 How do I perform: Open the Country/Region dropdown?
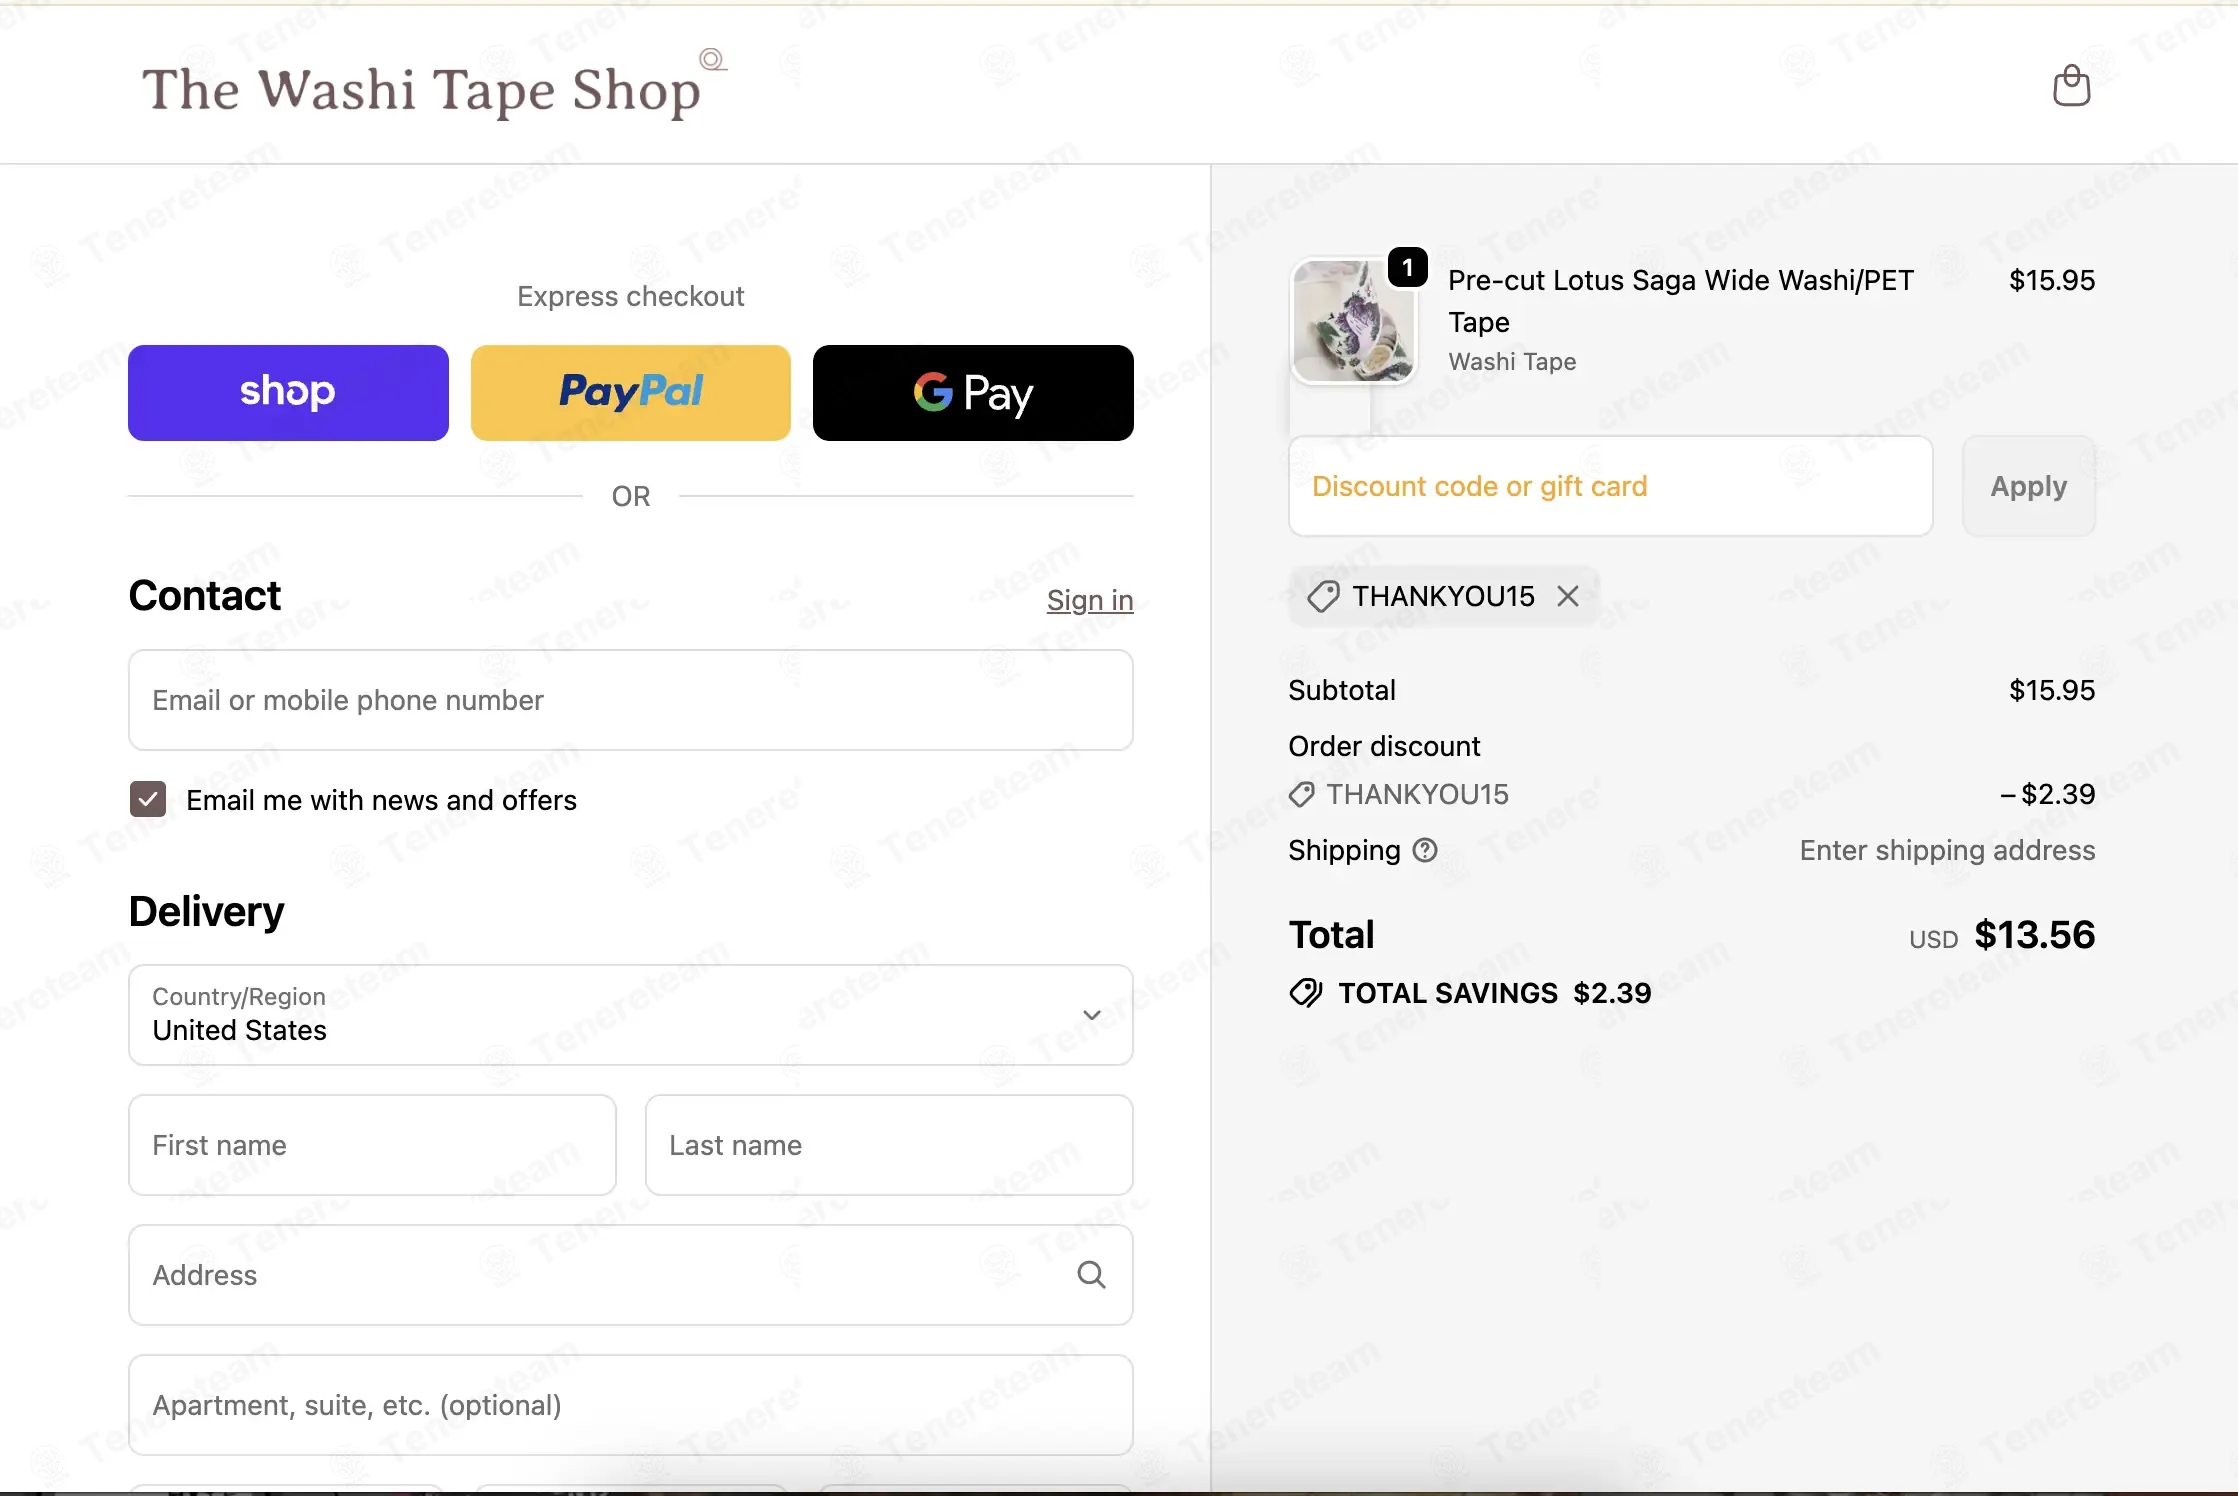tap(631, 1015)
